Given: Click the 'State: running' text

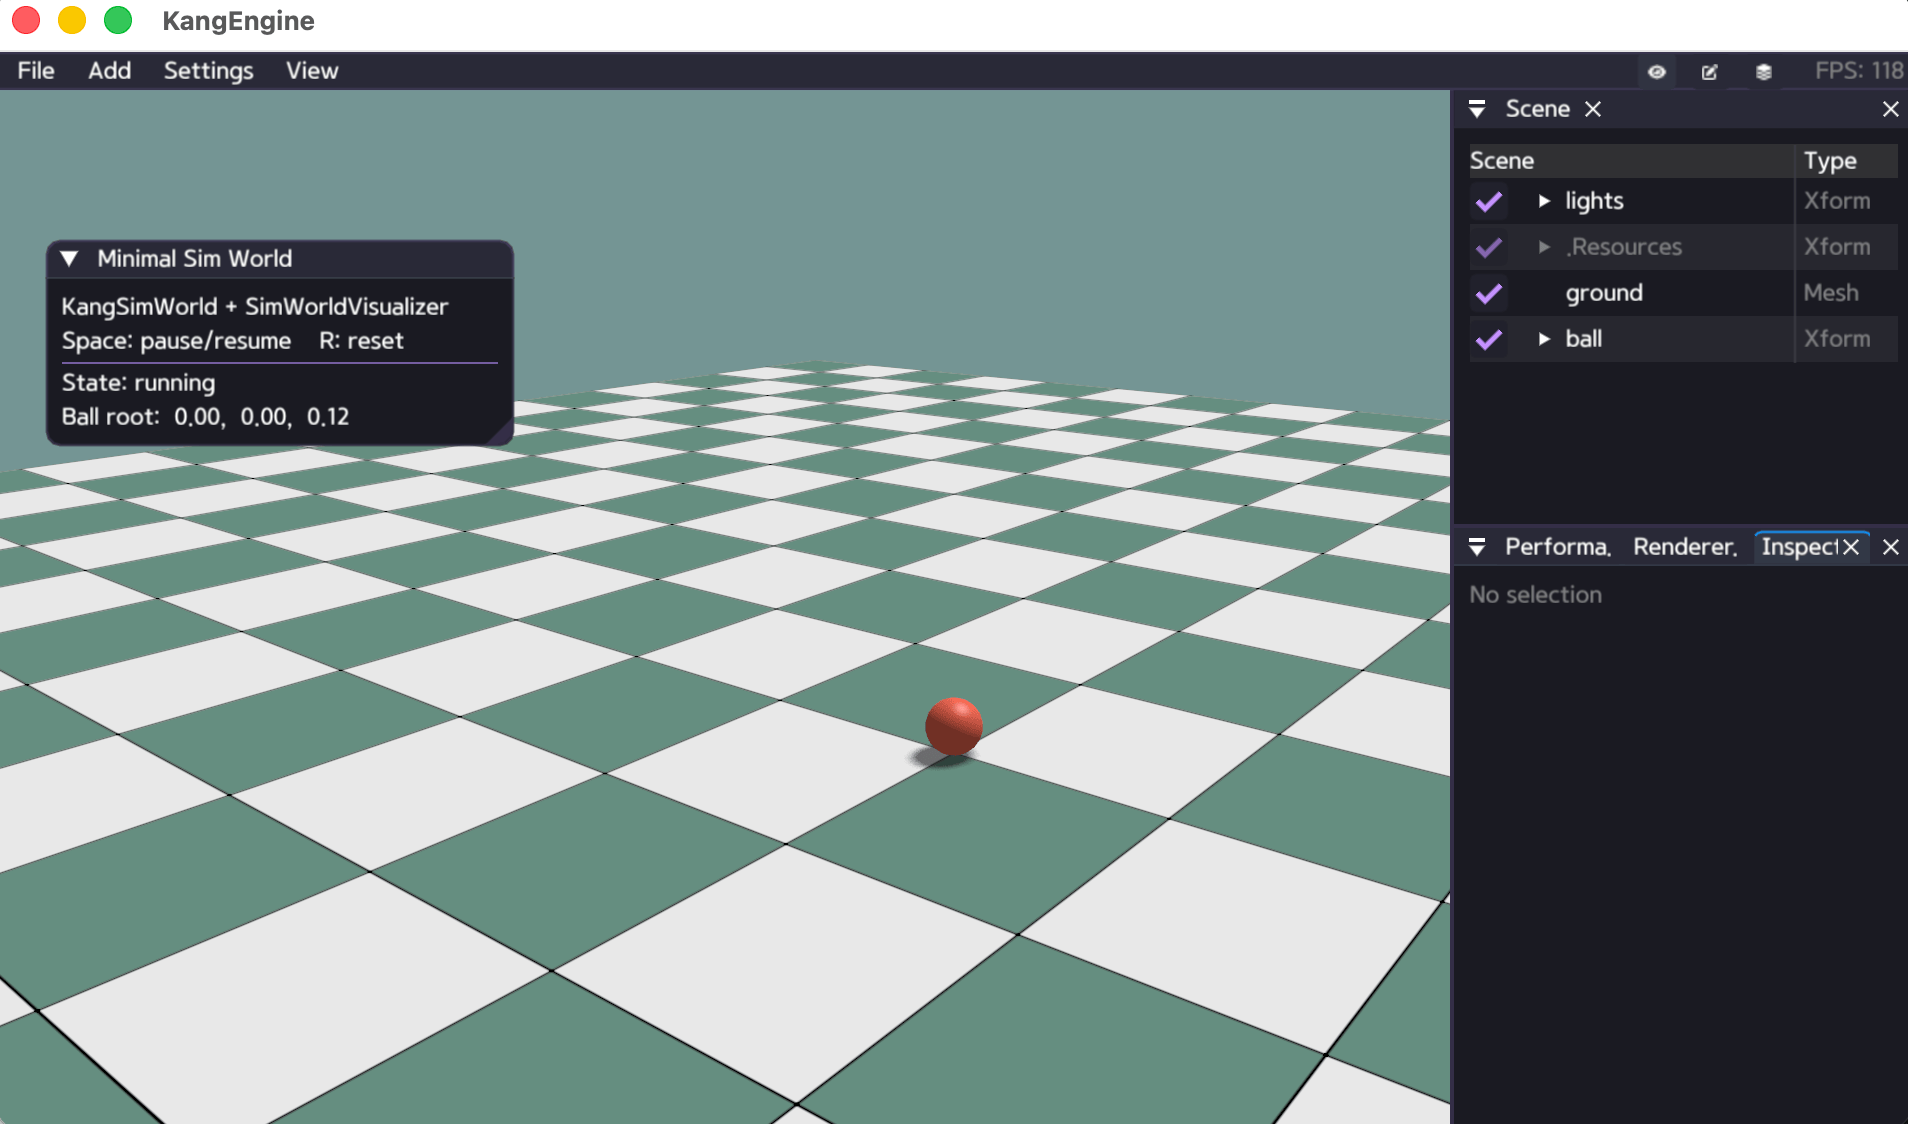Looking at the screenshot, I should 138,383.
